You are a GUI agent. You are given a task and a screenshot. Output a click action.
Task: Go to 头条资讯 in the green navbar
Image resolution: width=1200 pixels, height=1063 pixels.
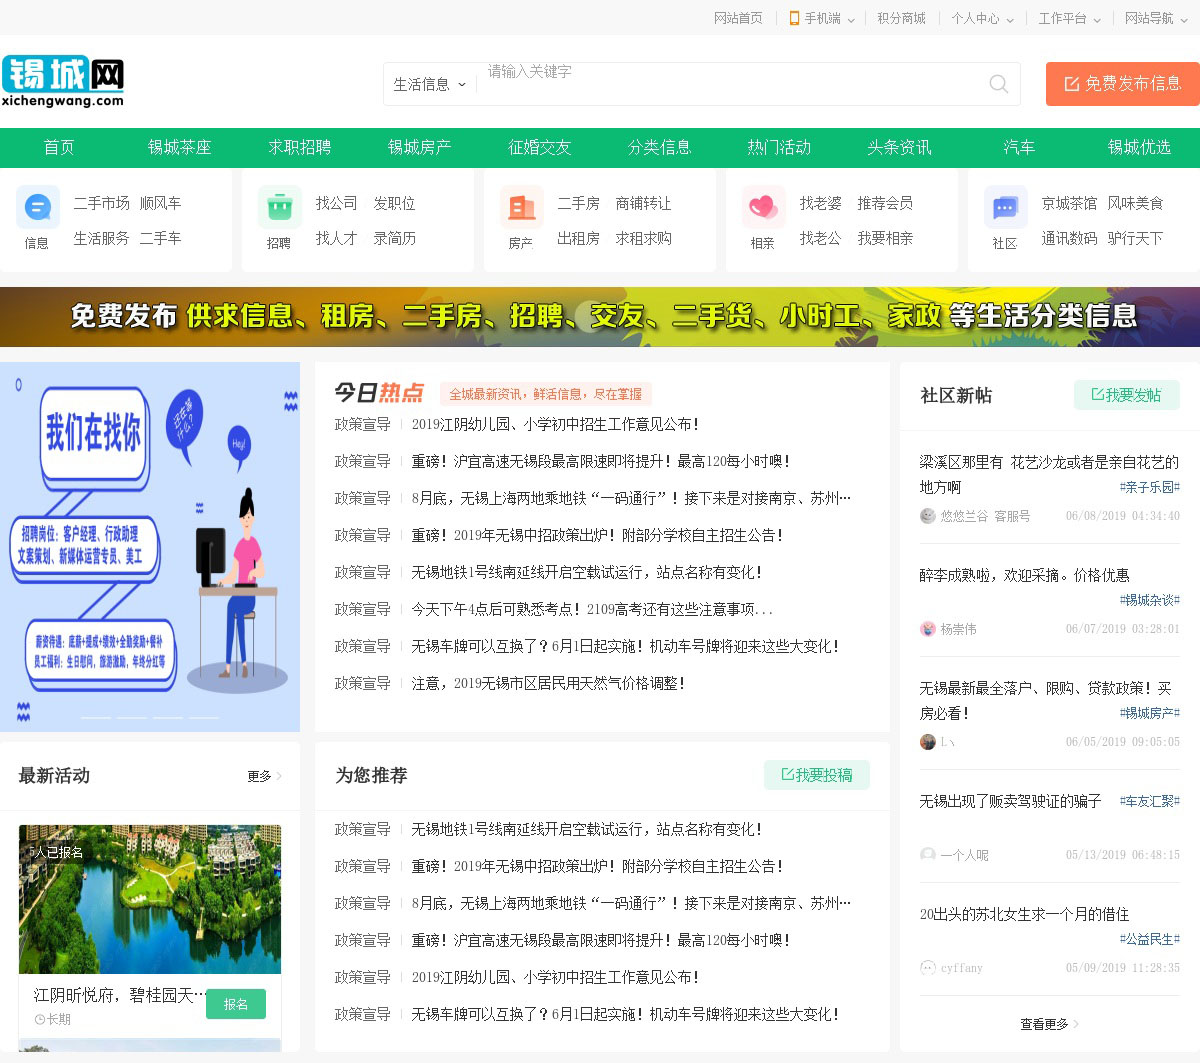pos(899,148)
